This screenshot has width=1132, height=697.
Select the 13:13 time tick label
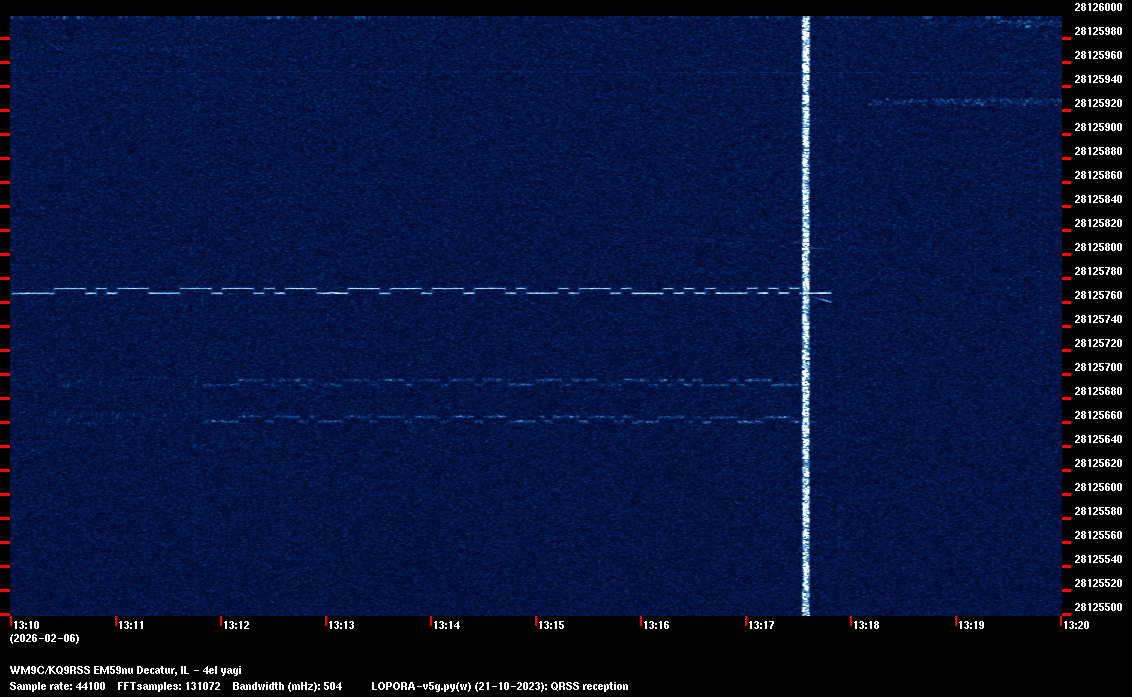pyautogui.click(x=342, y=626)
